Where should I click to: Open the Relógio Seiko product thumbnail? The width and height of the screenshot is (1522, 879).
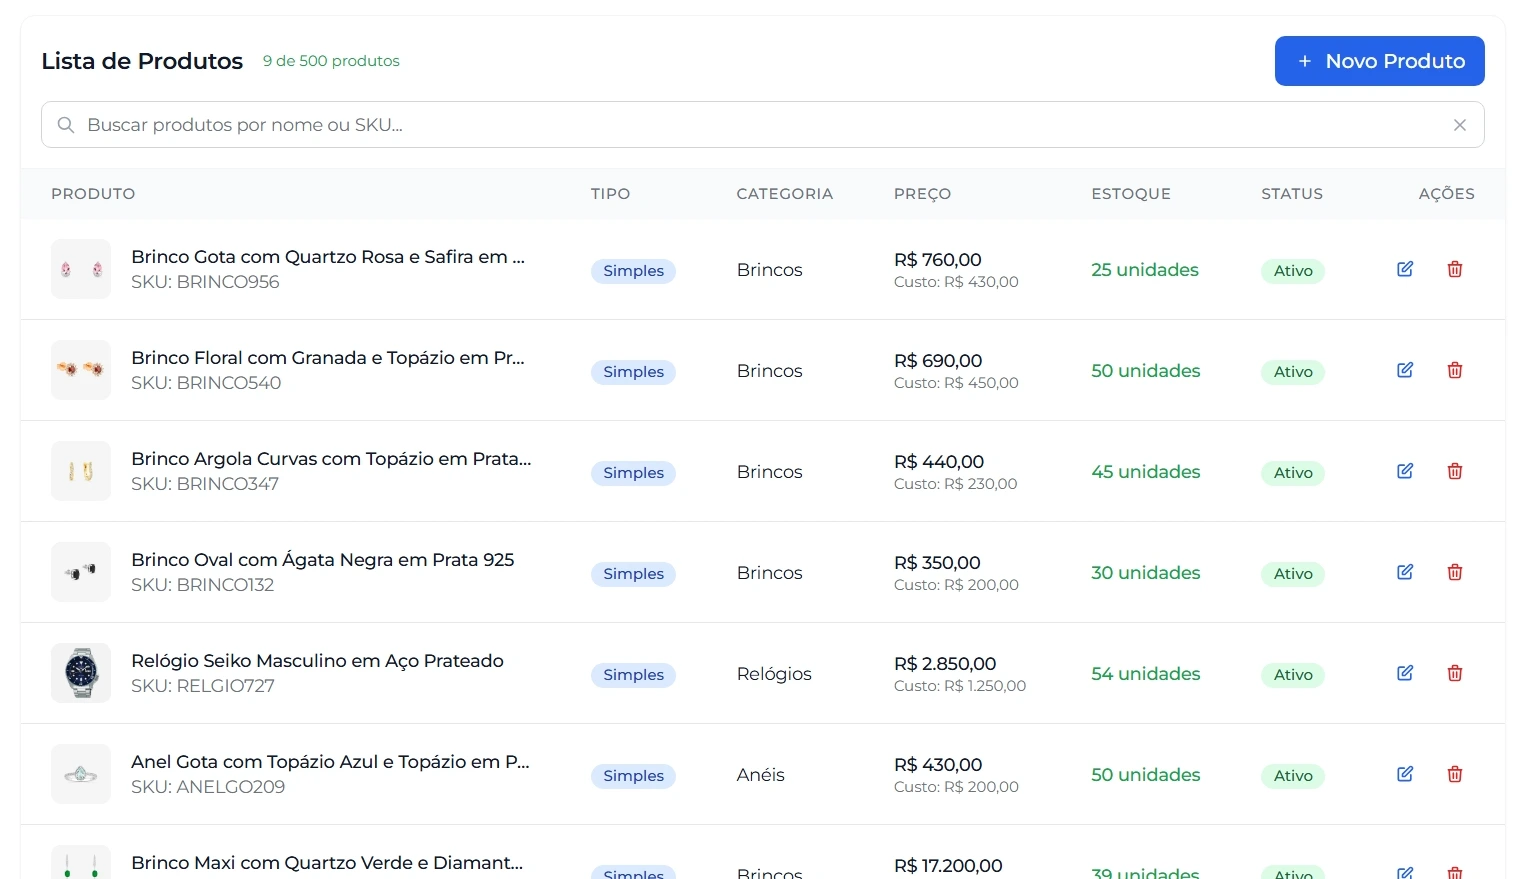point(81,673)
